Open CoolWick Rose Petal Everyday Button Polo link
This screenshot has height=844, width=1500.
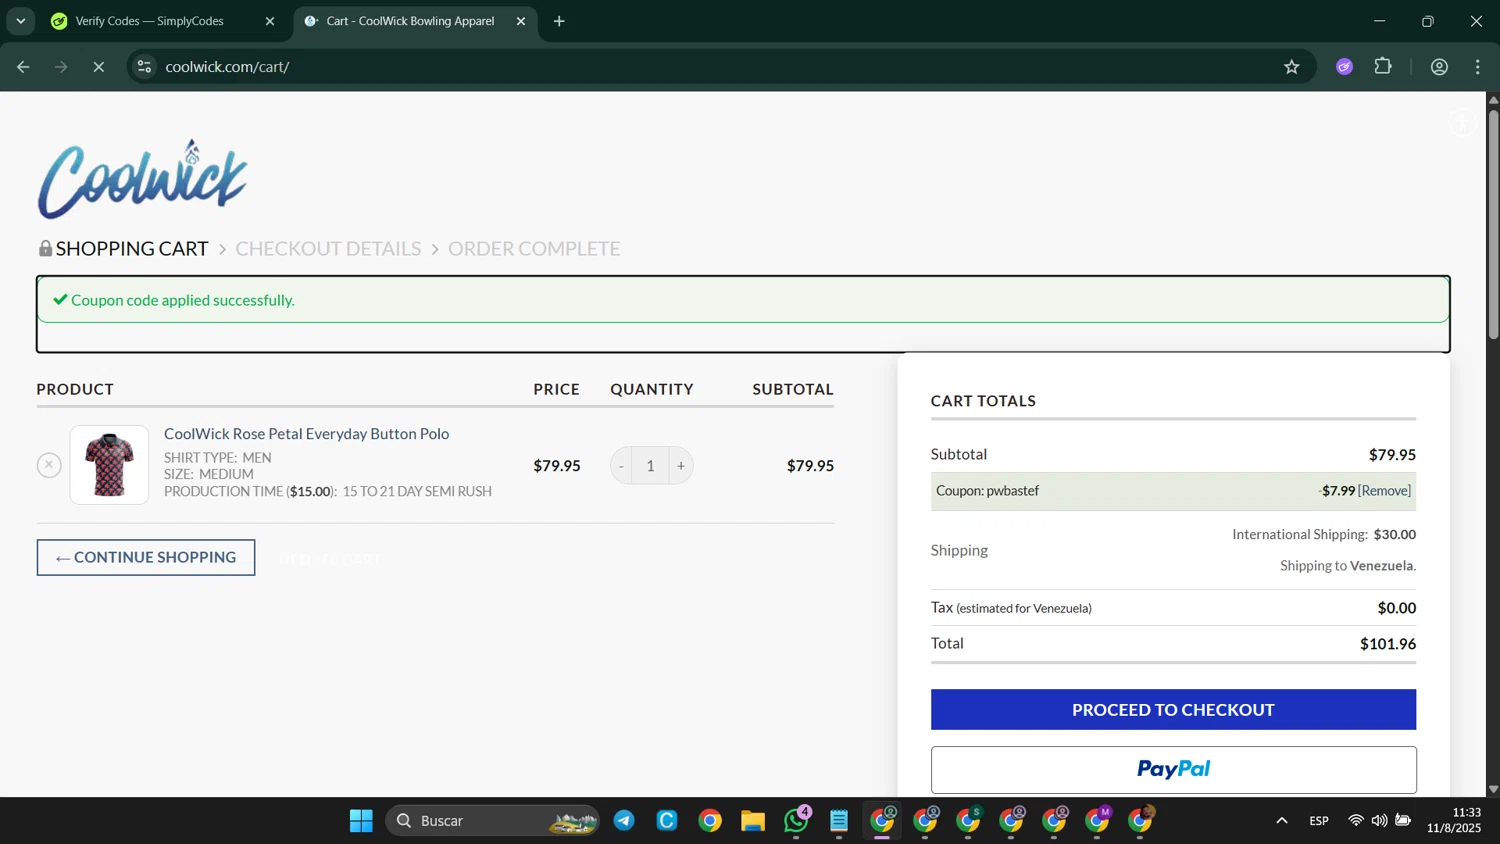pyautogui.click(x=306, y=433)
